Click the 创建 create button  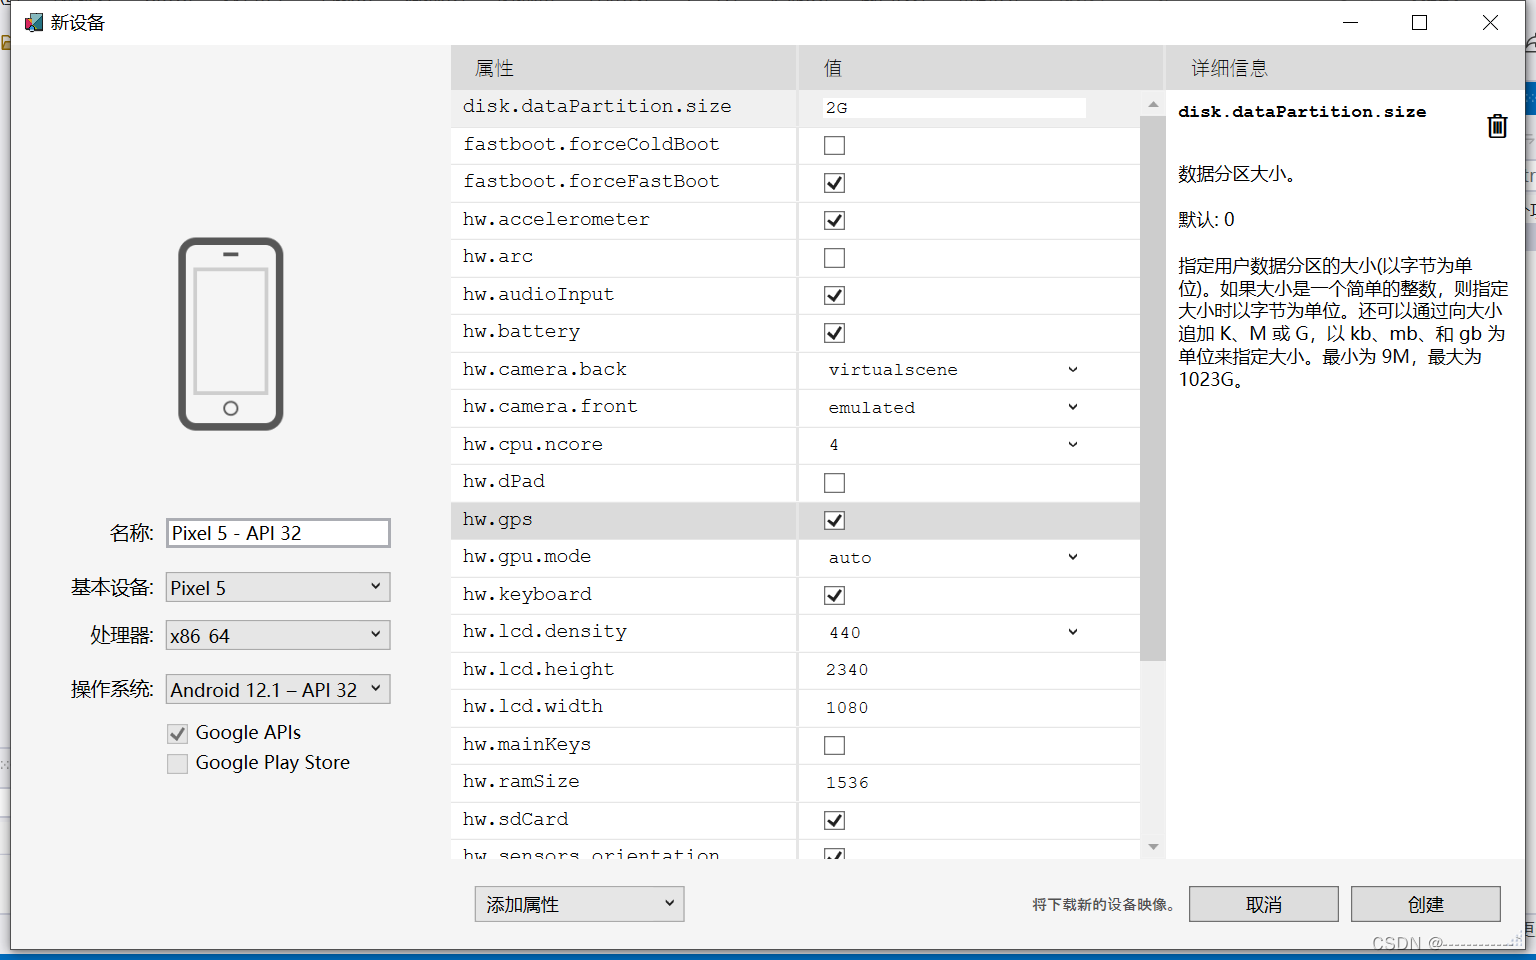click(x=1425, y=904)
